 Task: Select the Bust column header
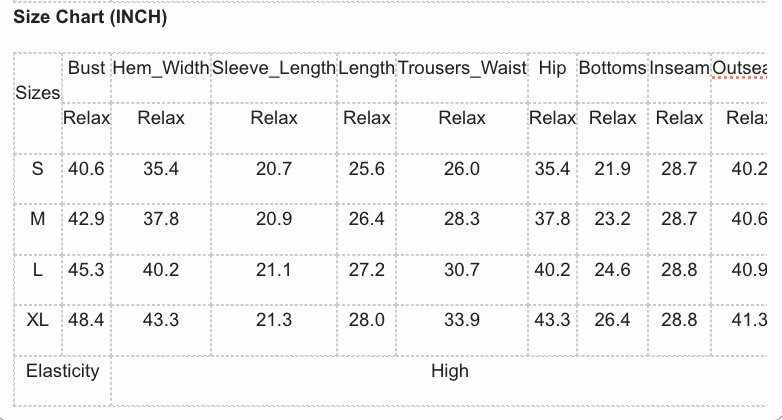86,68
